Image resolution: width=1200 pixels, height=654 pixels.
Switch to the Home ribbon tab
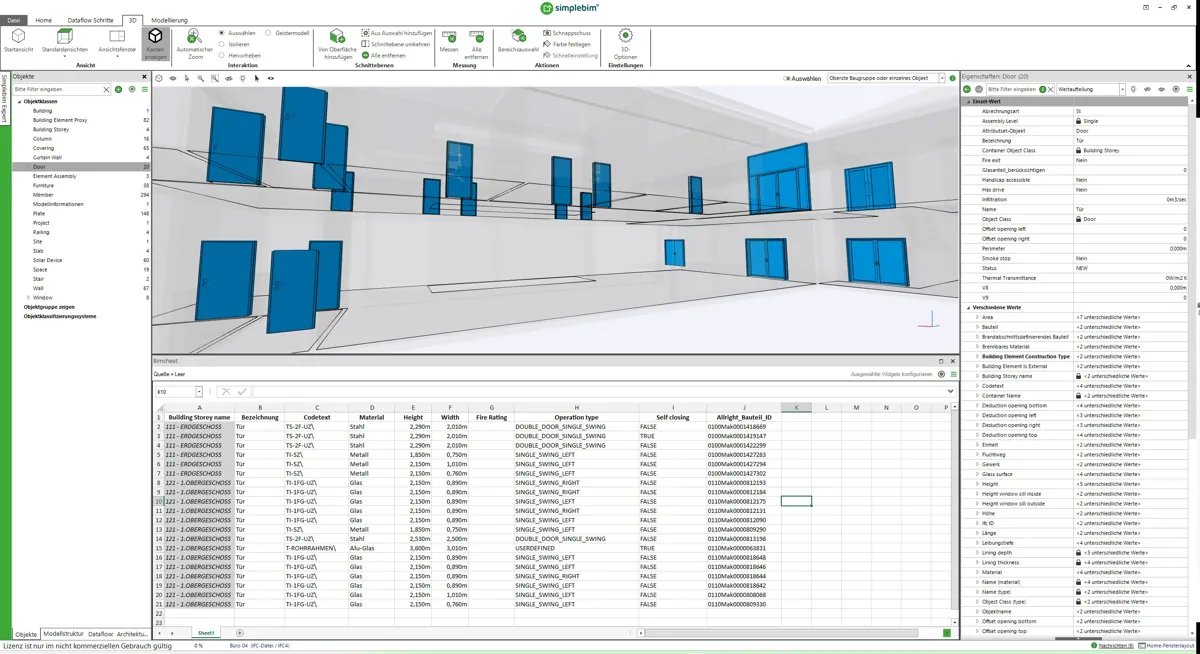pyautogui.click(x=44, y=20)
